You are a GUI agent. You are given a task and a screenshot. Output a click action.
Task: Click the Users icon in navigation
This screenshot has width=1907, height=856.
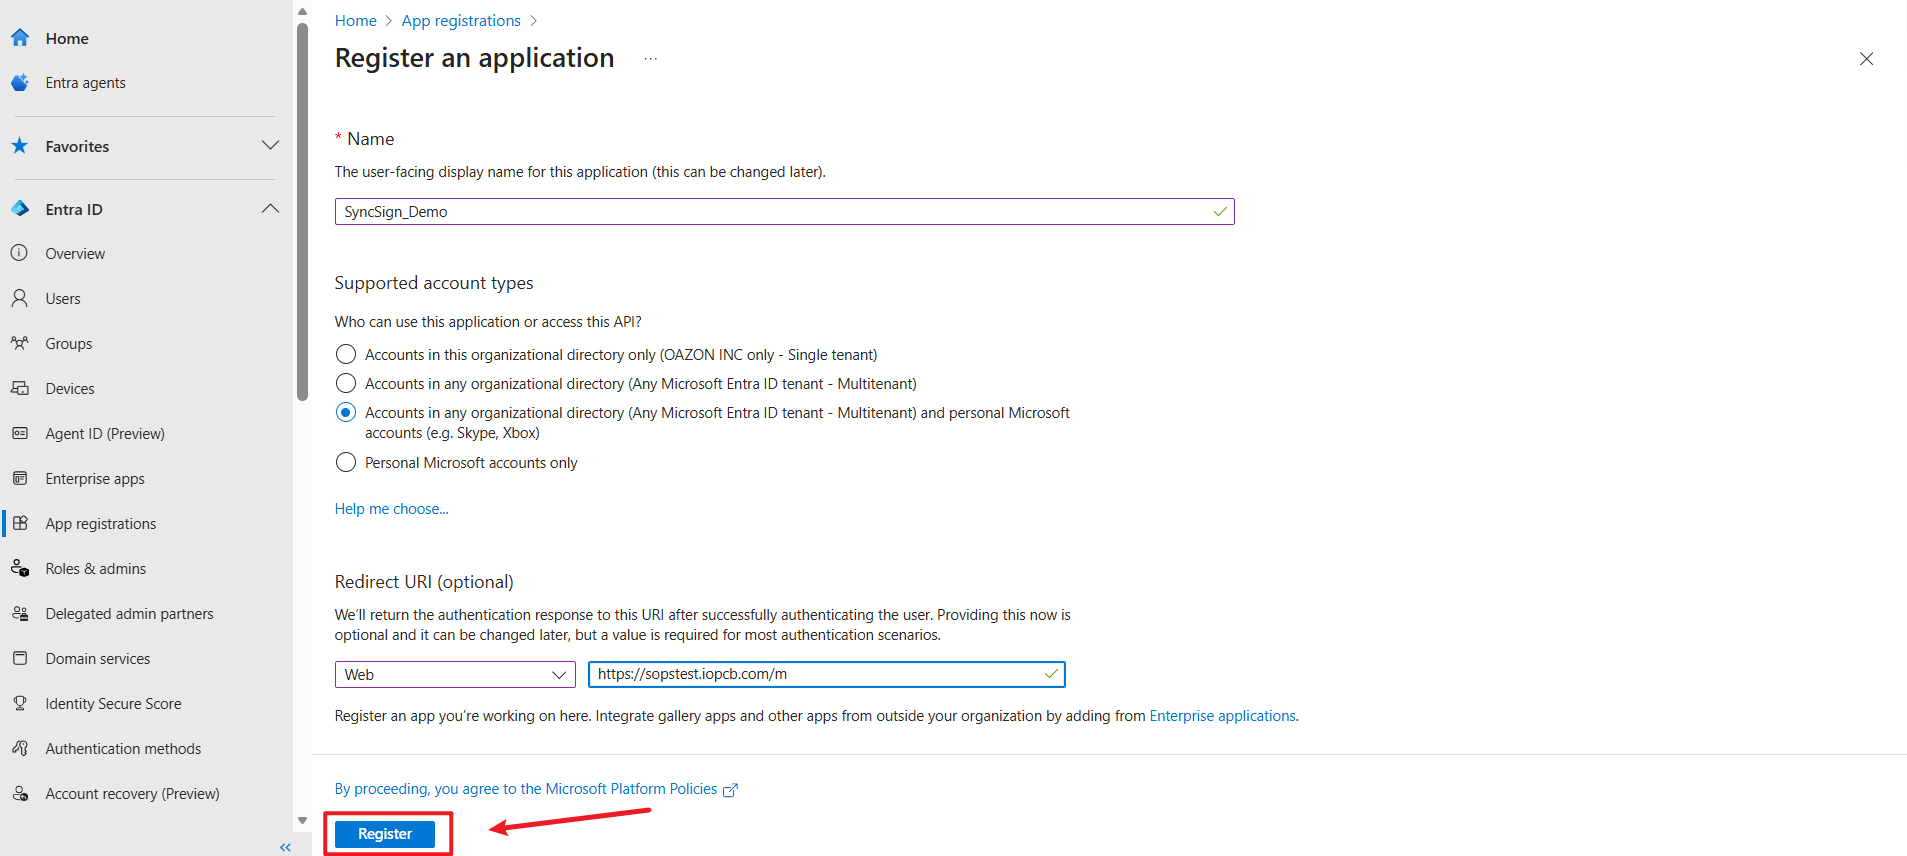pyautogui.click(x=20, y=298)
